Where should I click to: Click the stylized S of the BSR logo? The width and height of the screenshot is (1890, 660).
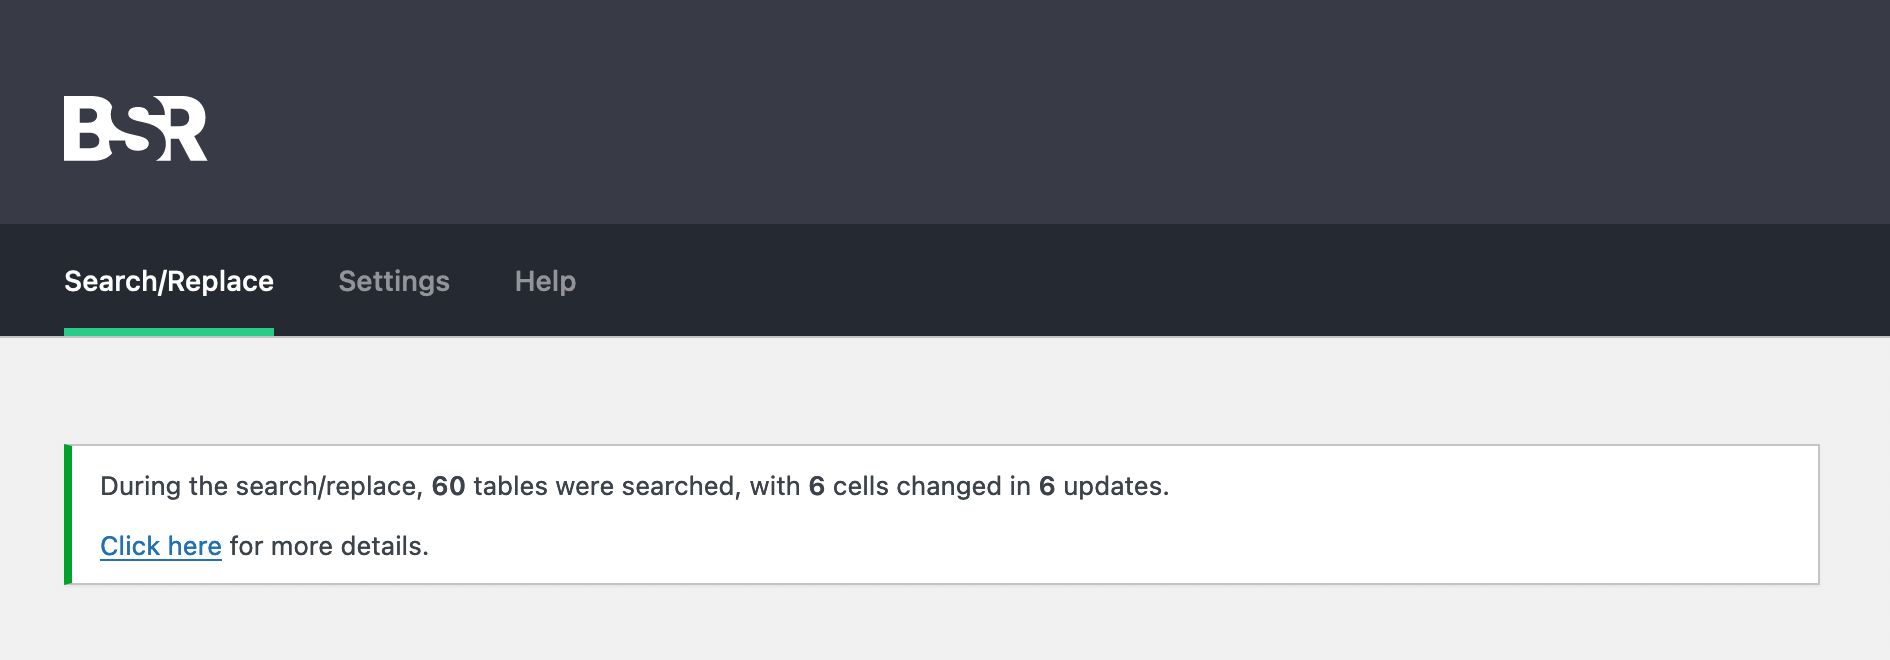click(x=138, y=128)
